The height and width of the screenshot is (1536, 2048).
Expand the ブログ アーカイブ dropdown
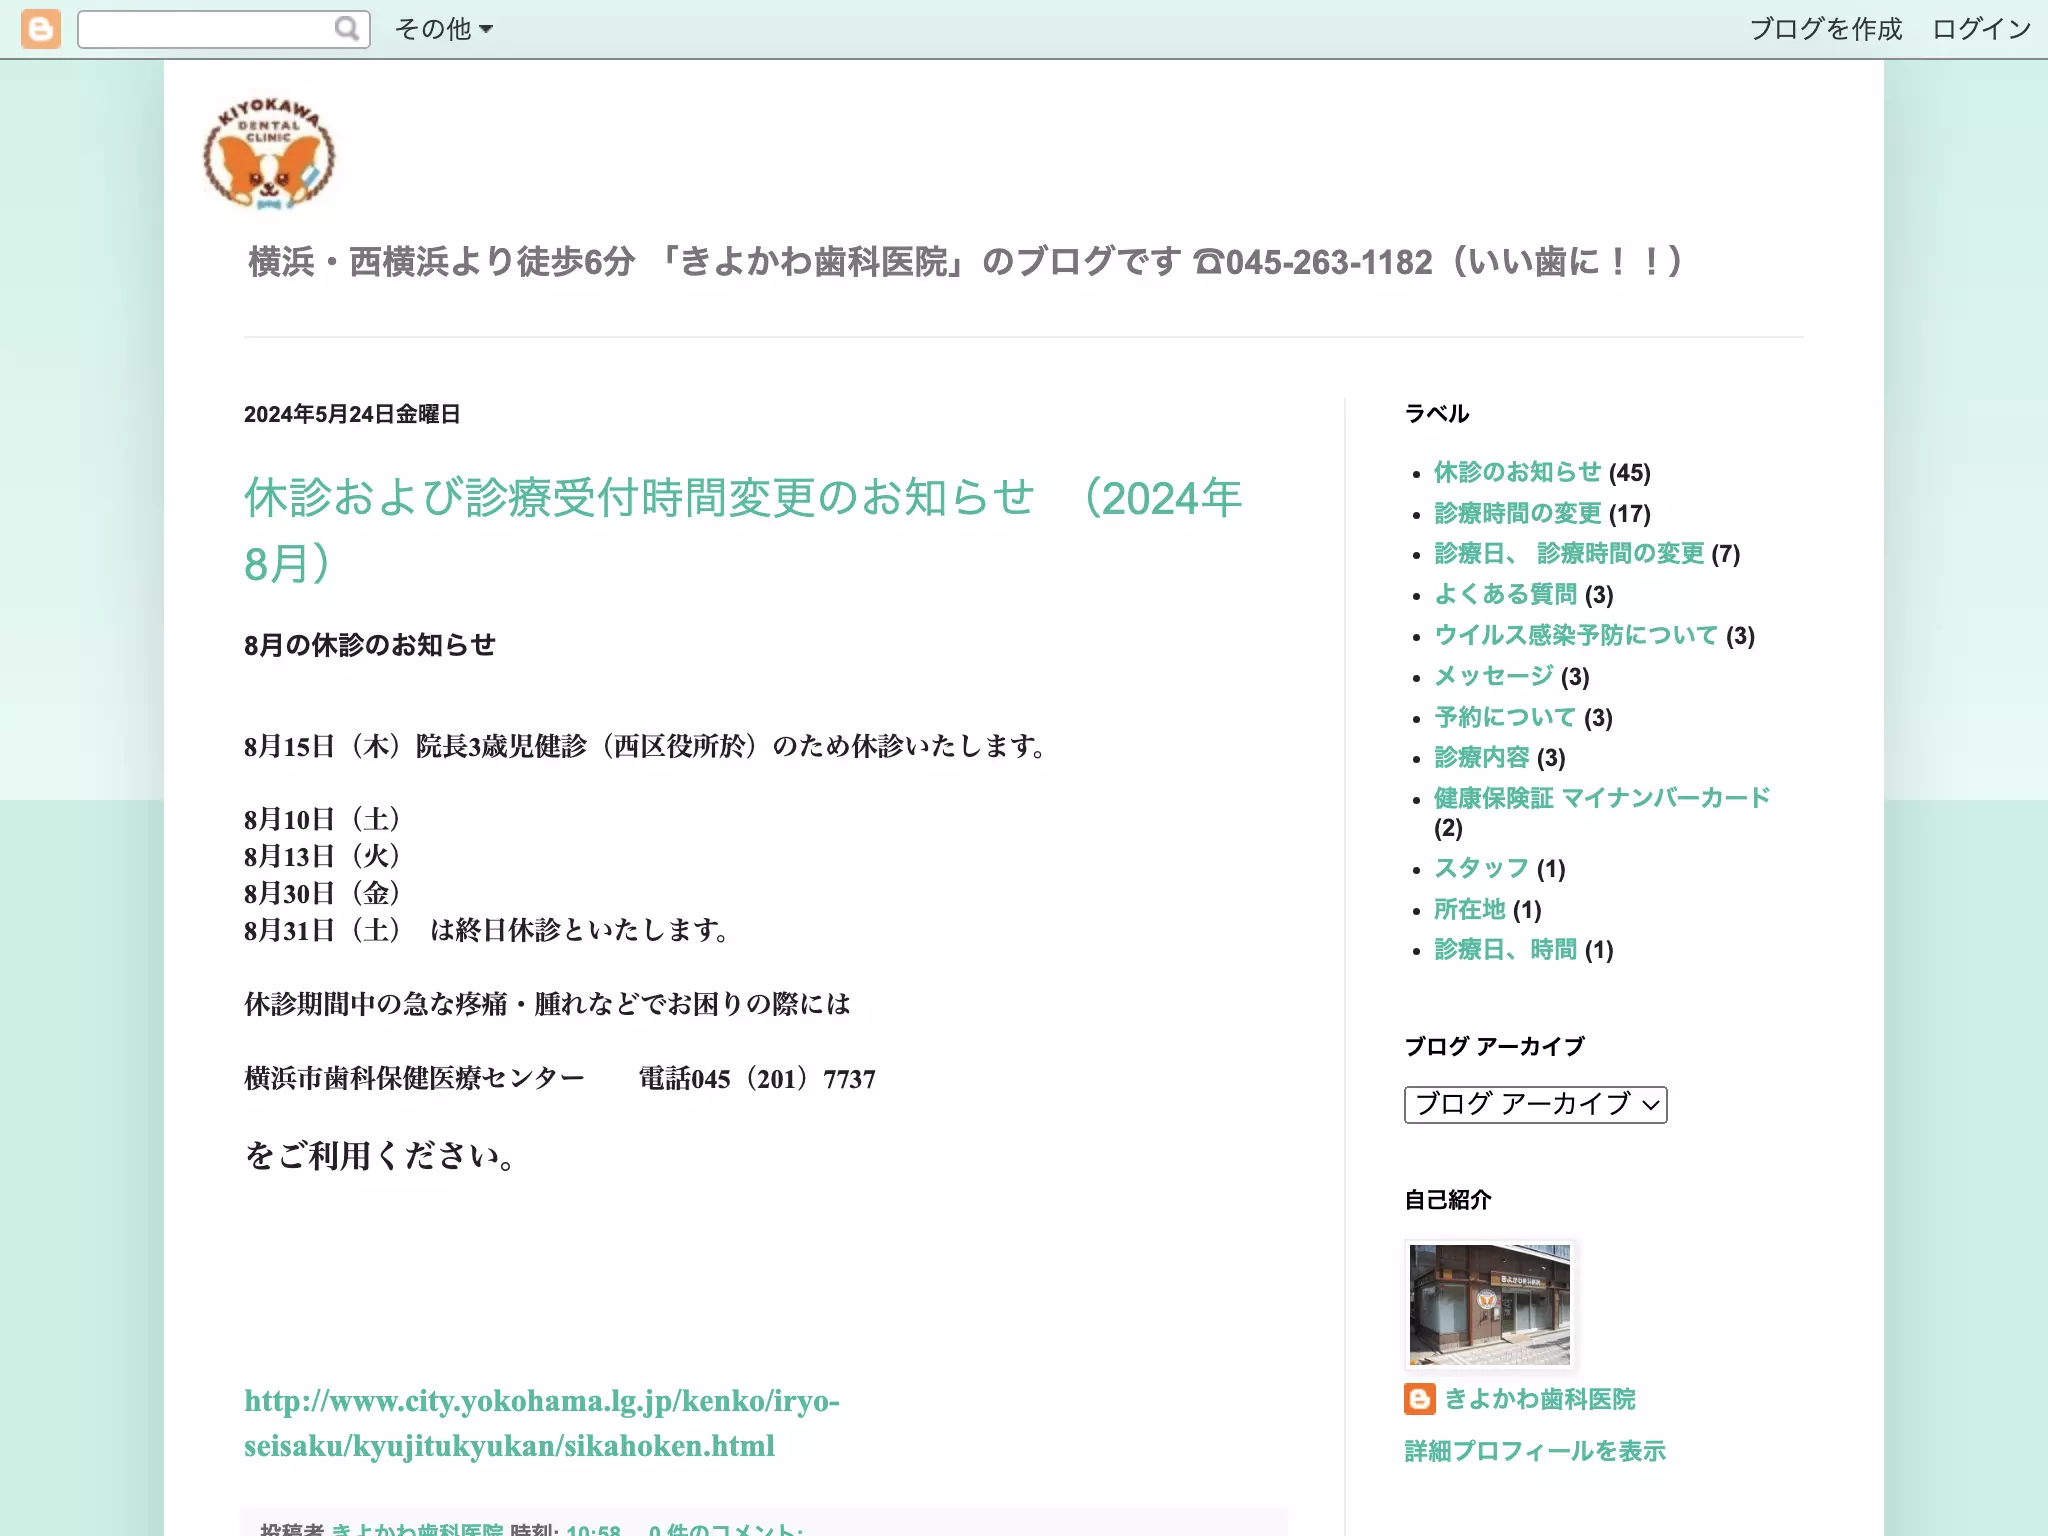[1535, 1104]
